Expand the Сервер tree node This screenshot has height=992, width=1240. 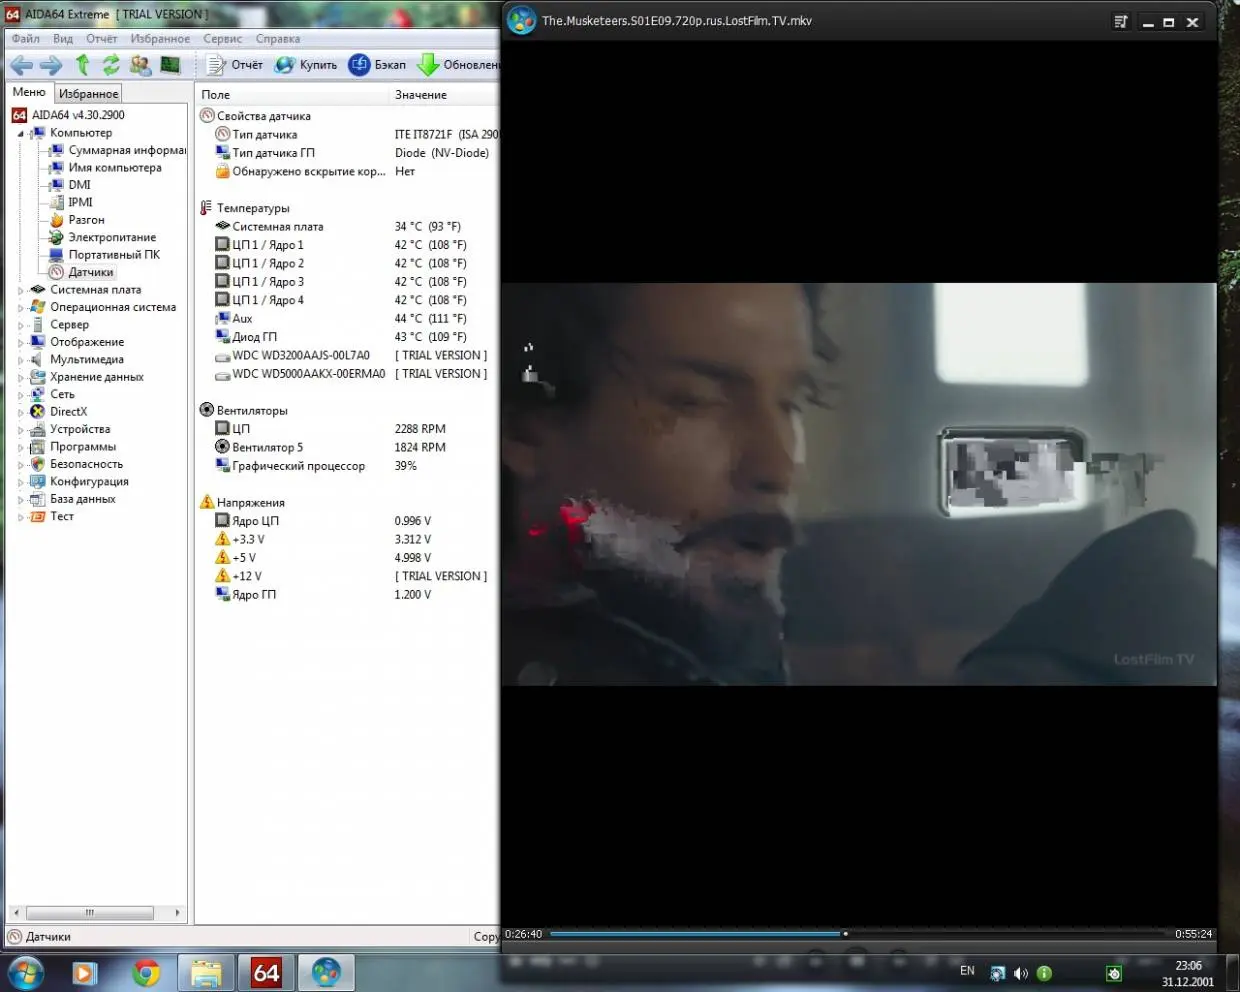coord(21,325)
